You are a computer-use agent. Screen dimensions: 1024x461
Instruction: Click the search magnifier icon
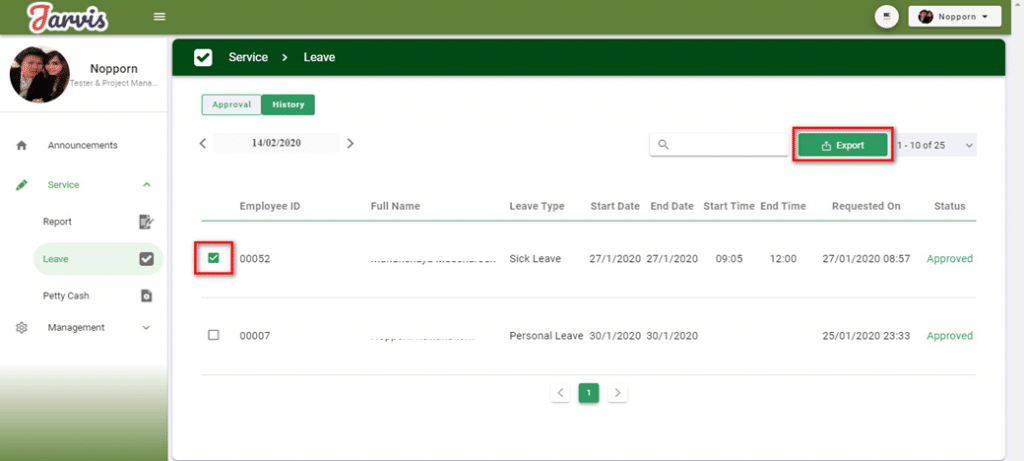[663, 145]
